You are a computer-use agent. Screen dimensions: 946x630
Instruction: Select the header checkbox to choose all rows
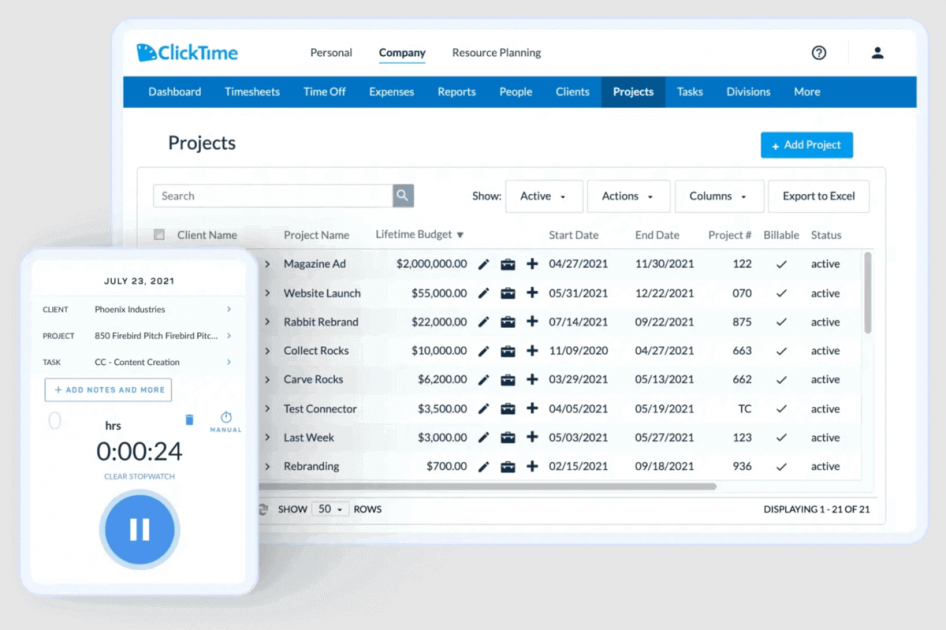(x=157, y=234)
